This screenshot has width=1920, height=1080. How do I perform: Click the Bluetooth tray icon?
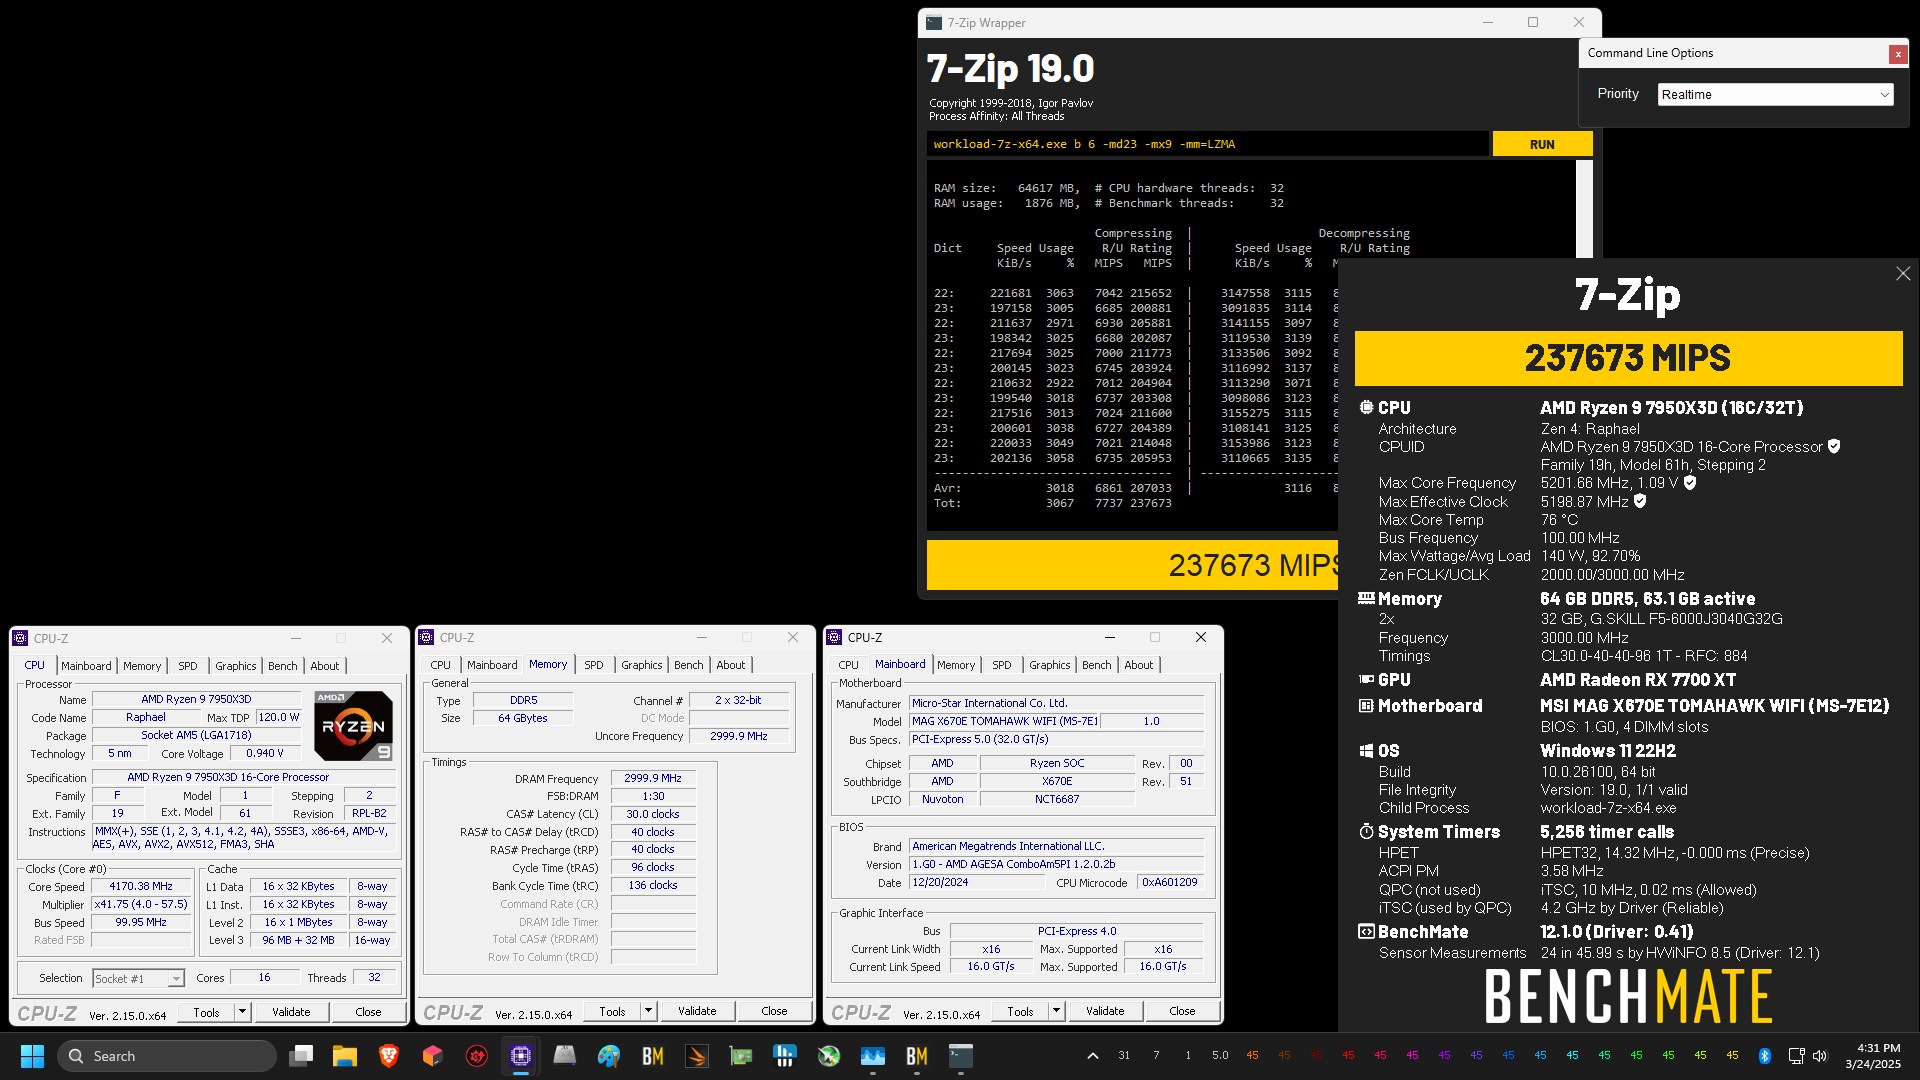point(1765,1056)
